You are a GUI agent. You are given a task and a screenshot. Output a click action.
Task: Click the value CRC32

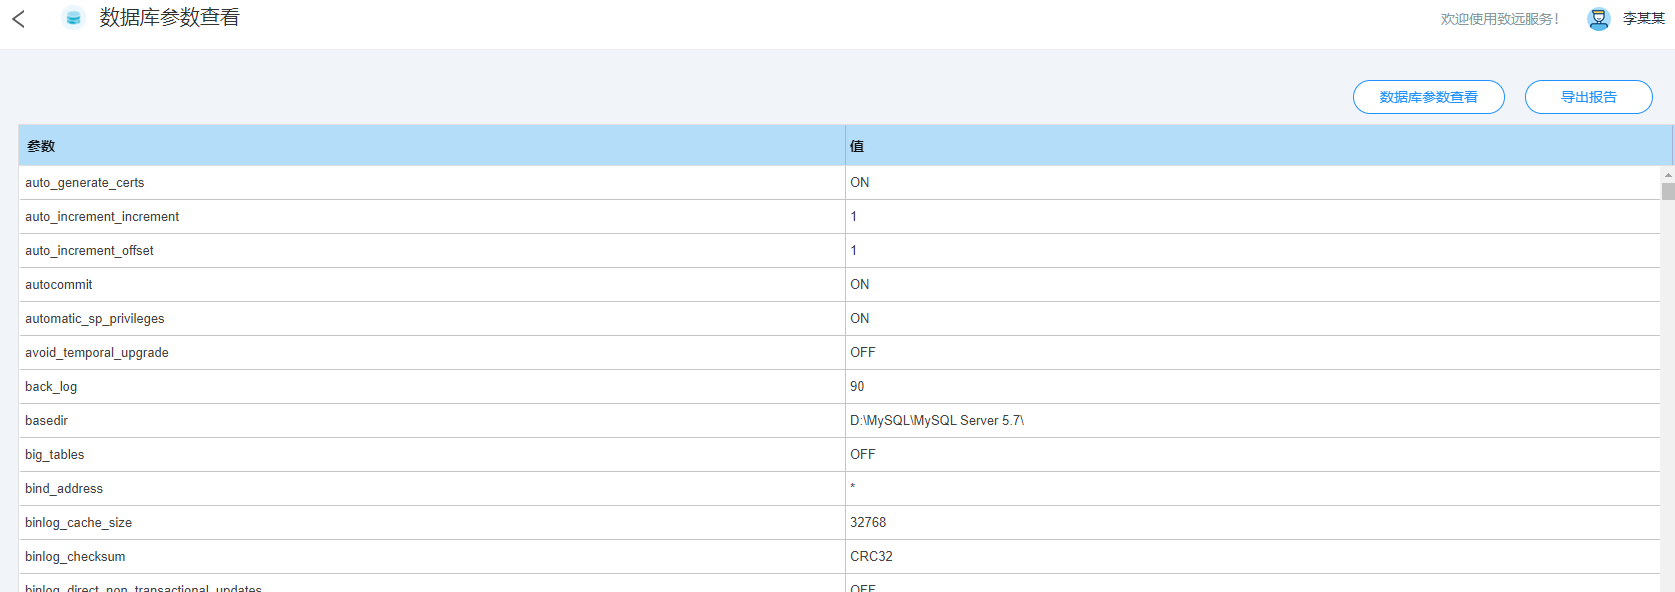pyautogui.click(x=871, y=557)
